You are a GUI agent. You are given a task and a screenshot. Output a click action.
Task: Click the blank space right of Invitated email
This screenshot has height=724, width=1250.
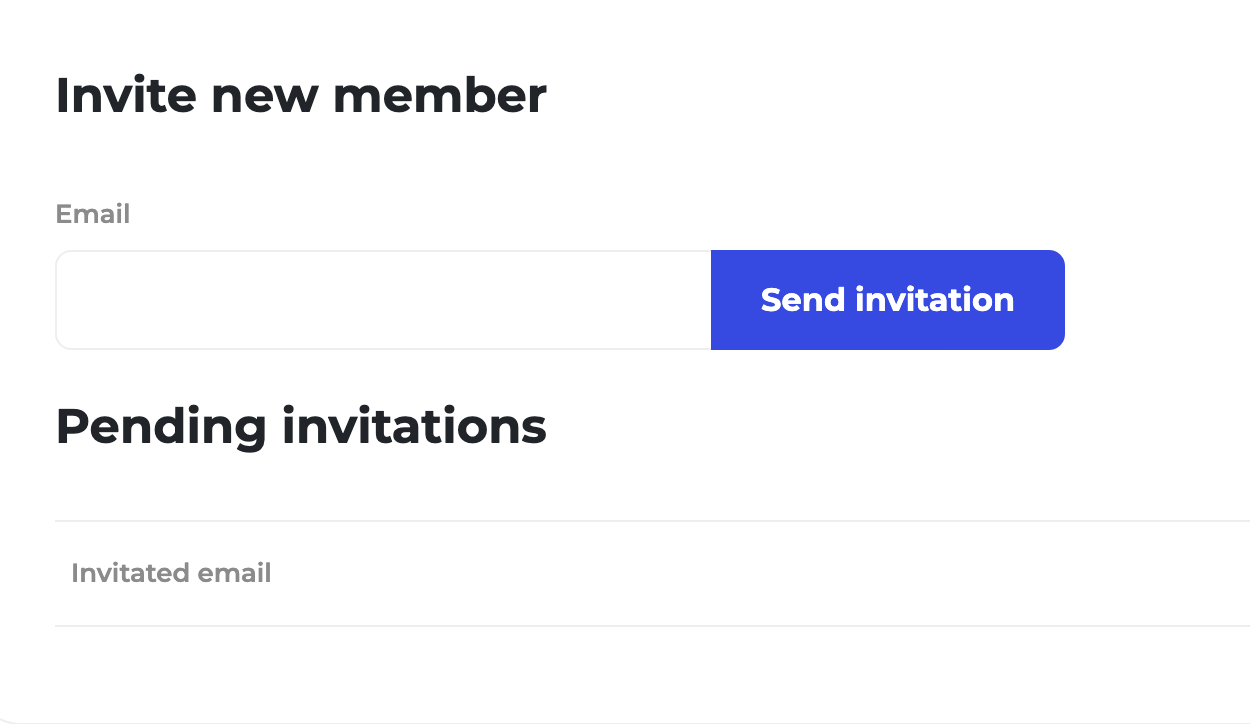pyautogui.click(x=760, y=573)
